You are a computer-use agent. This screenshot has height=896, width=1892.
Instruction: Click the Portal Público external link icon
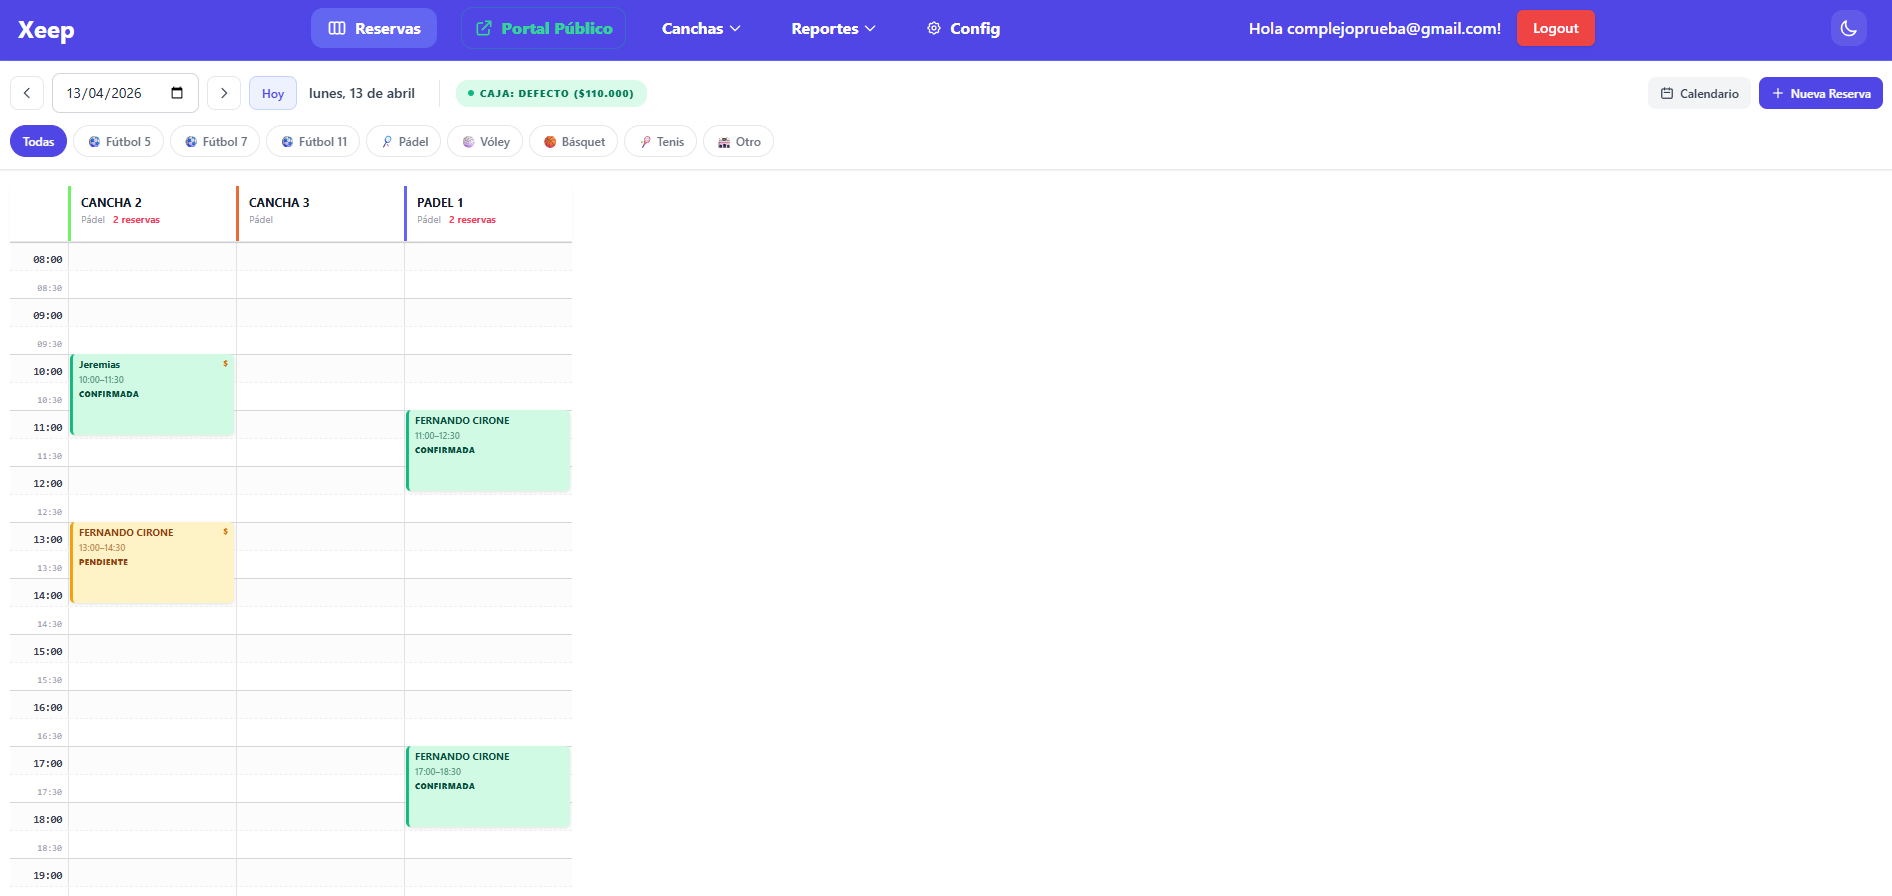[x=484, y=28]
